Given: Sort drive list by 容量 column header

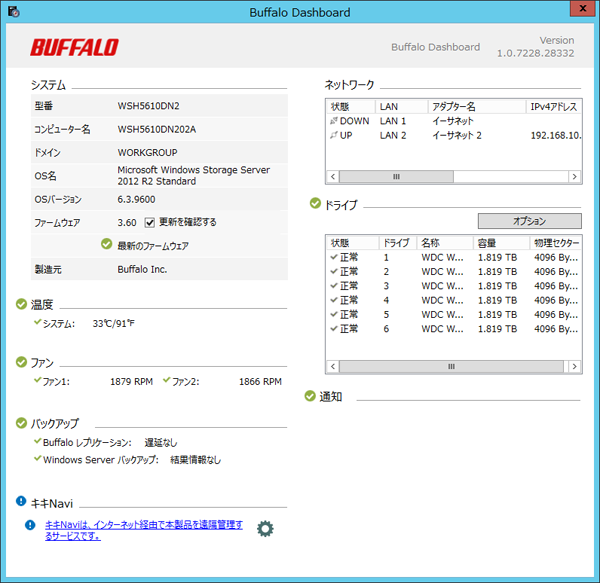Looking at the screenshot, I should (500, 243).
